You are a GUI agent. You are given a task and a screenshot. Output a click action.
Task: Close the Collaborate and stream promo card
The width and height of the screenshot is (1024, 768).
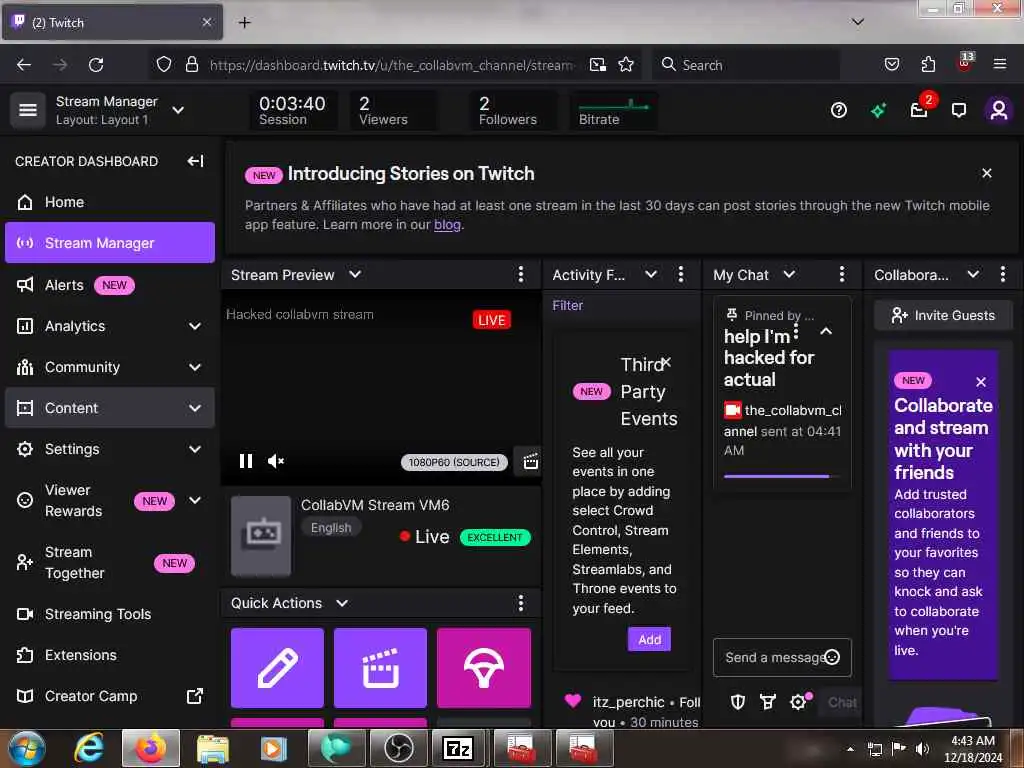(981, 382)
